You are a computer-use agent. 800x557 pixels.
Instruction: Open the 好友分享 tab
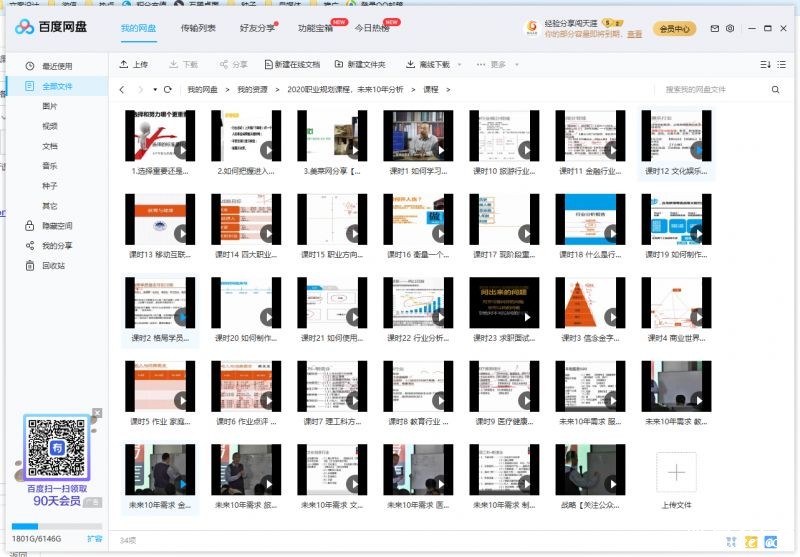[257, 28]
